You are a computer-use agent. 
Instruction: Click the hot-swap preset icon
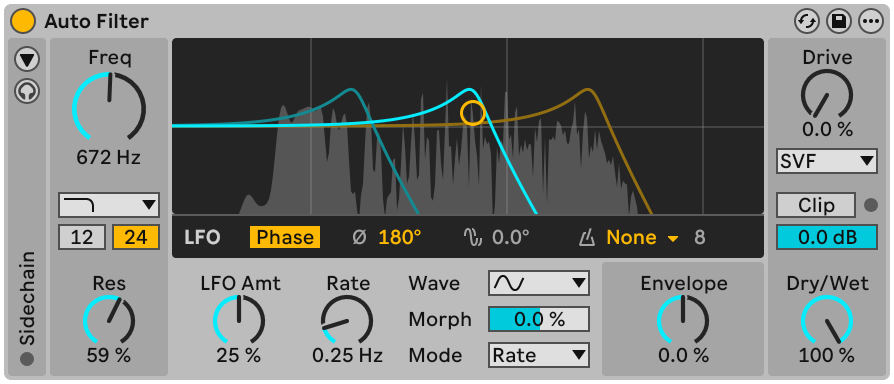click(806, 22)
